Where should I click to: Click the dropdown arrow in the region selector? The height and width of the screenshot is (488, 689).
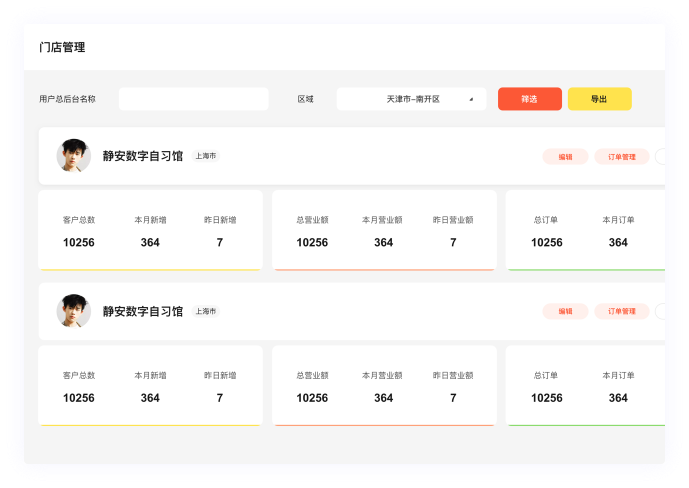coord(471,99)
